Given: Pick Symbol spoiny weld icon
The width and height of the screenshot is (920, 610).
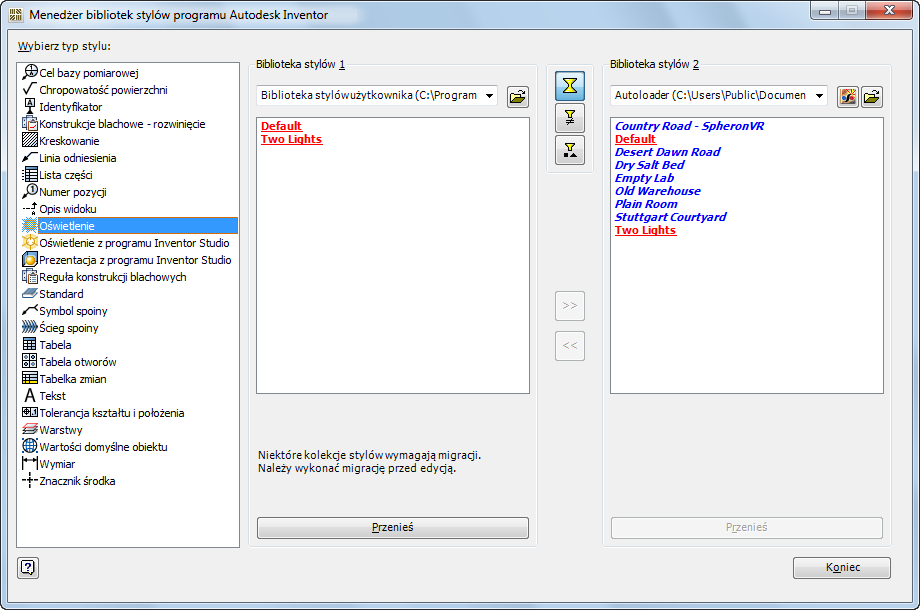Looking at the screenshot, I should tap(30, 310).
